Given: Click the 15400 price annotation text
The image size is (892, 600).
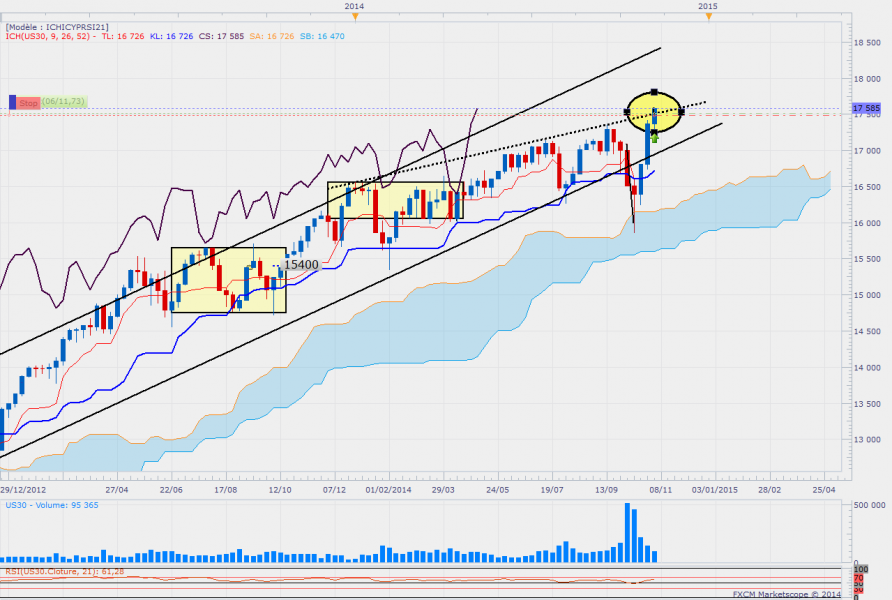Looking at the screenshot, I should [x=300, y=265].
